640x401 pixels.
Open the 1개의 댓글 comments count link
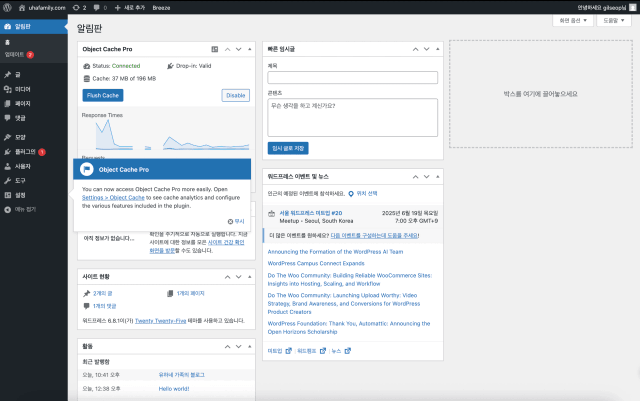pos(104,306)
